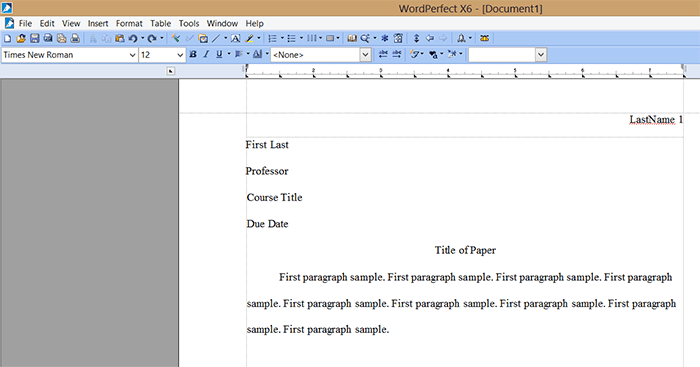Click the Print printer icon
The height and width of the screenshot is (367, 700).
tap(75, 38)
